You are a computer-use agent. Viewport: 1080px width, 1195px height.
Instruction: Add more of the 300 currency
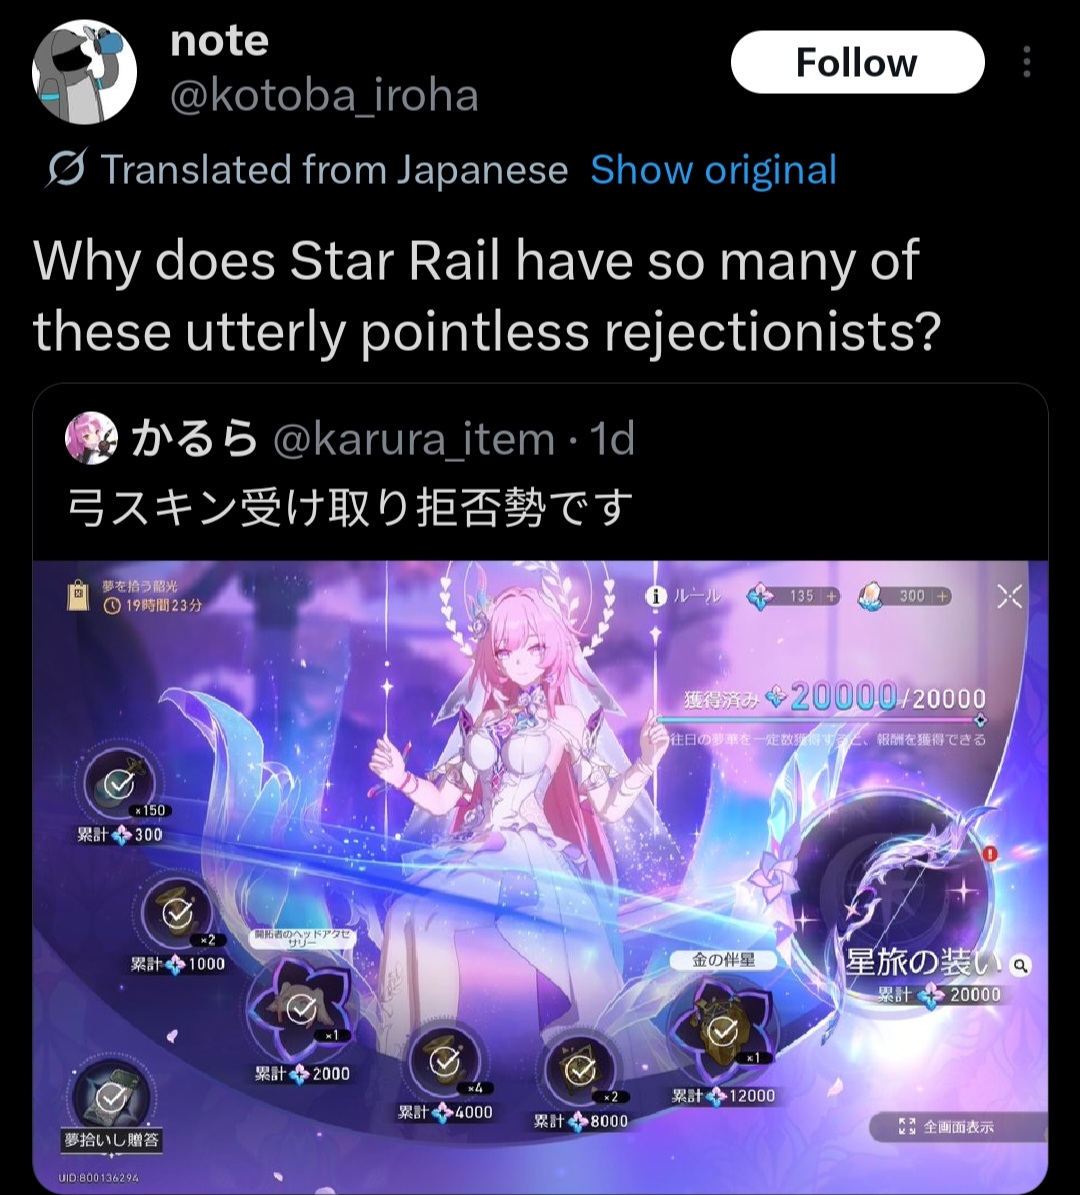click(x=943, y=596)
